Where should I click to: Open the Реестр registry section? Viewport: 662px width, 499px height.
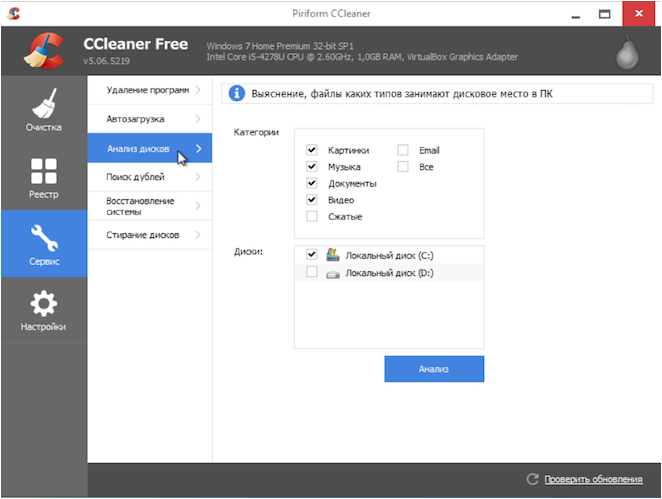click(x=44, y=177)
